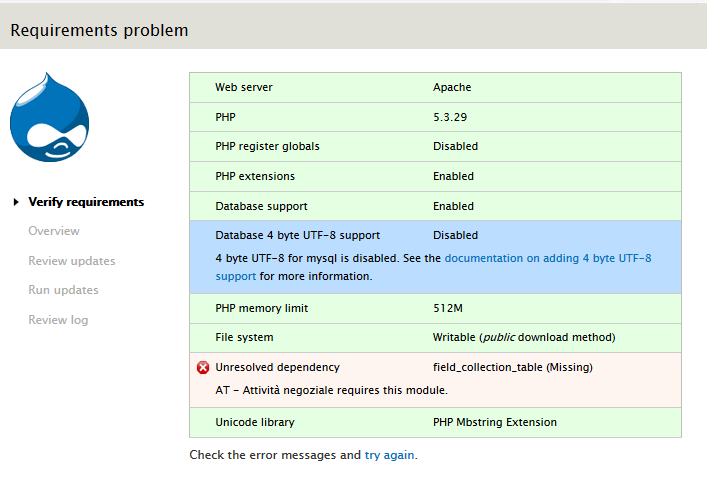Click the 'PHP extensions' label
This screenshot has height=499, width=707.
click(x=255, y=176)
